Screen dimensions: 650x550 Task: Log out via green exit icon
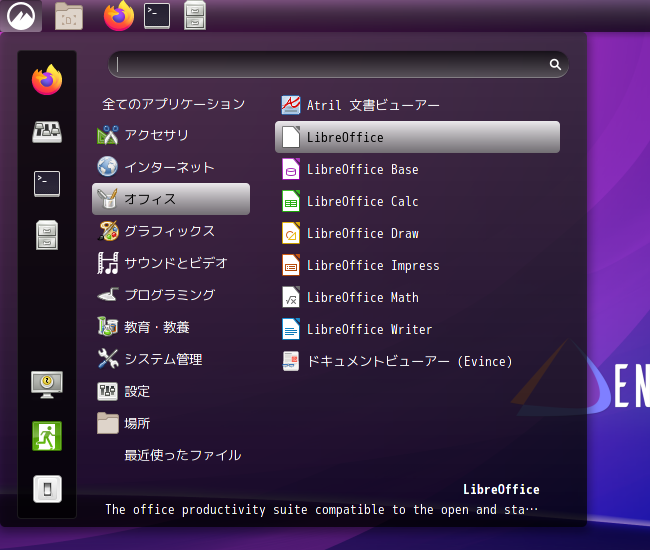coord(47,436)
